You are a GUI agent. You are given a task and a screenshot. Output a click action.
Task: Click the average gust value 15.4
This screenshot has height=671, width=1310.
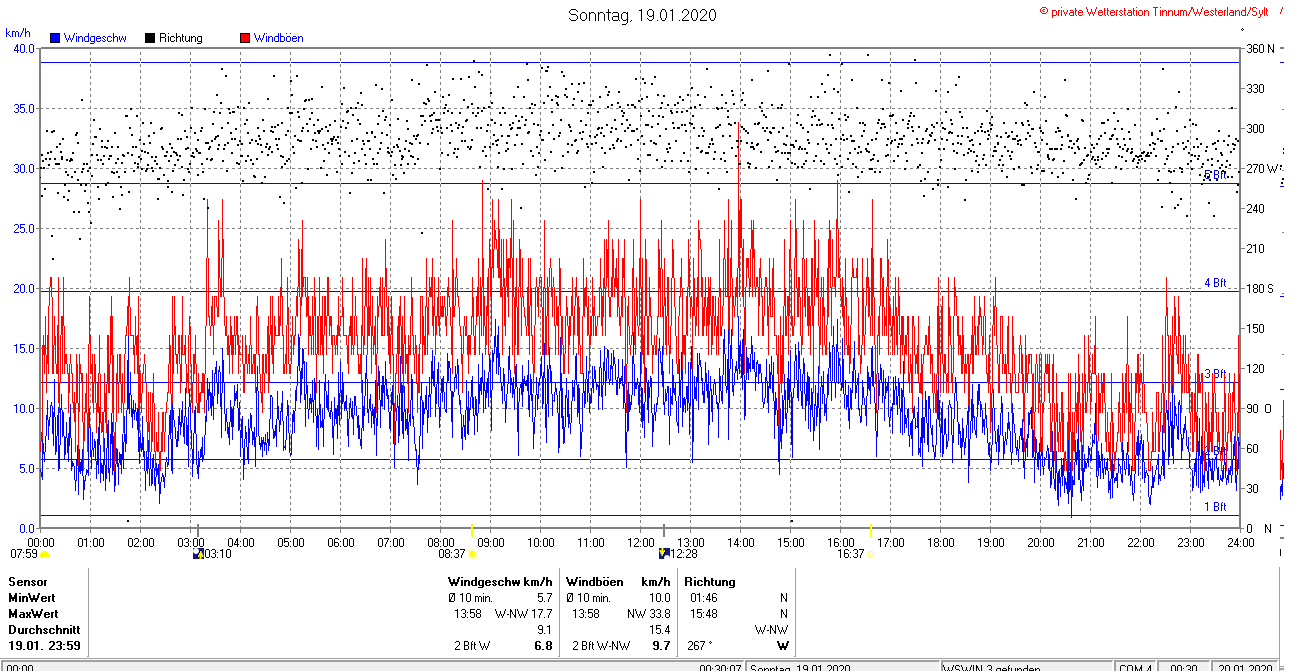[660, 630]
